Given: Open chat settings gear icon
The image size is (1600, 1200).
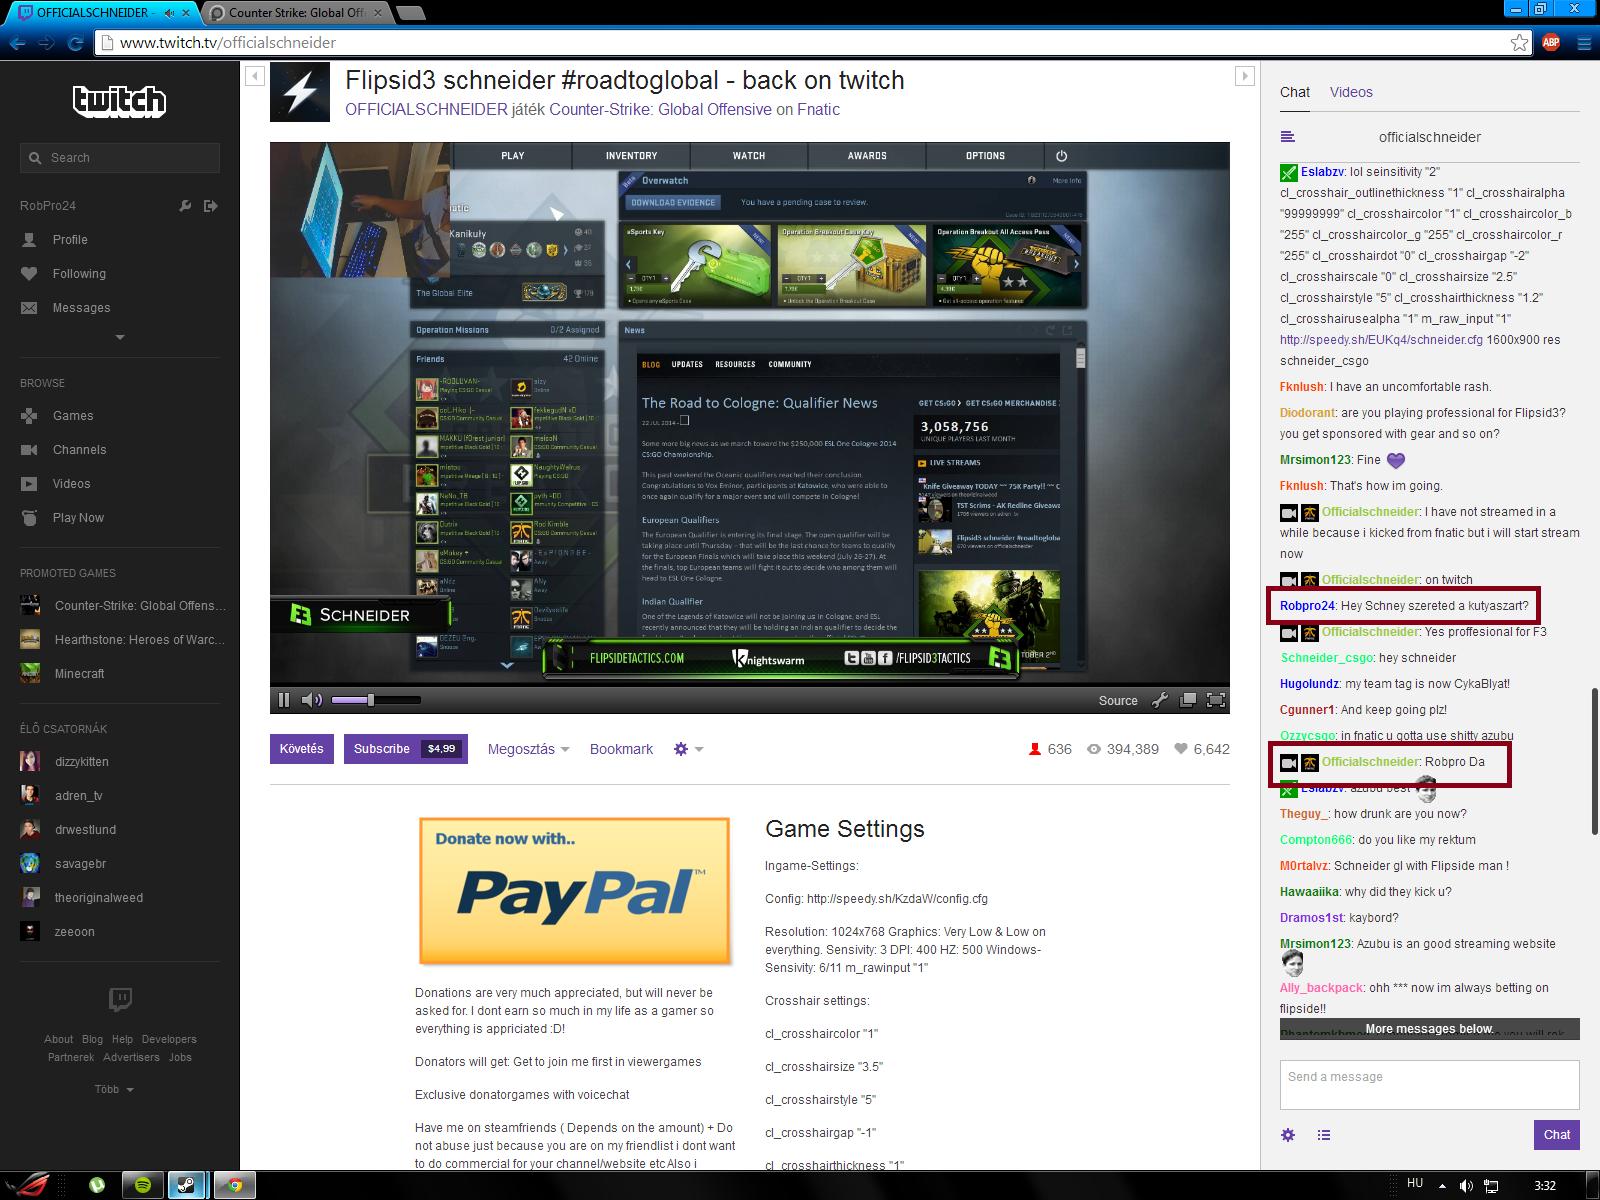Looking at the screenshot, I should pyautogui.click(x=1288, y=1135).
